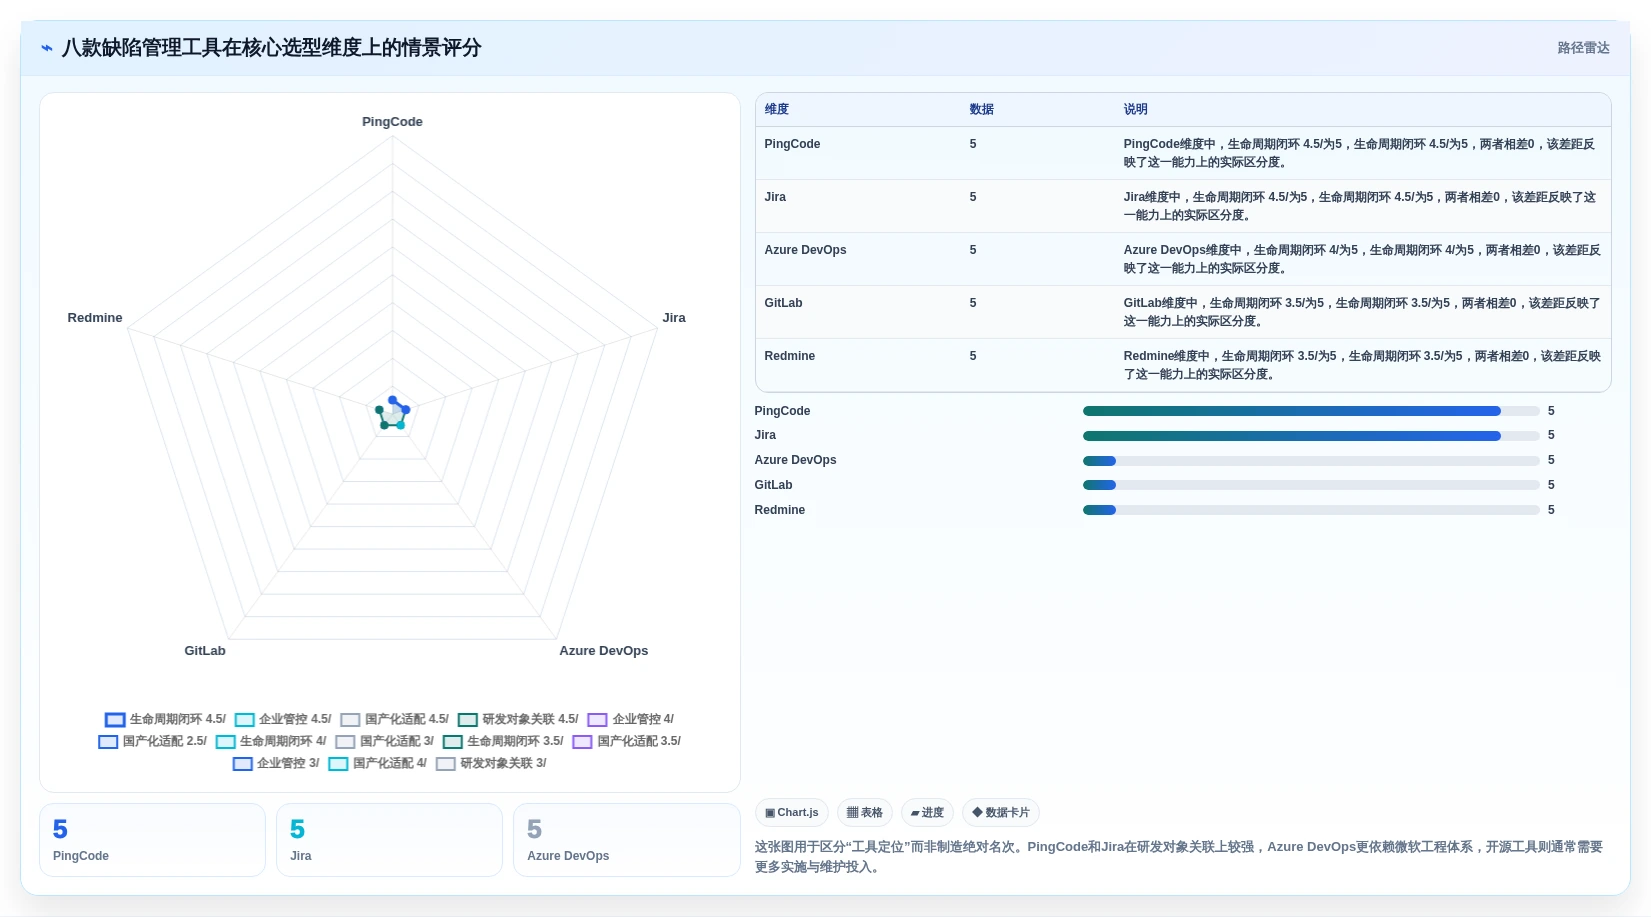The image size is (1651, 917).
Task: Switch to the 表格 tab
Action: point(865,812)
